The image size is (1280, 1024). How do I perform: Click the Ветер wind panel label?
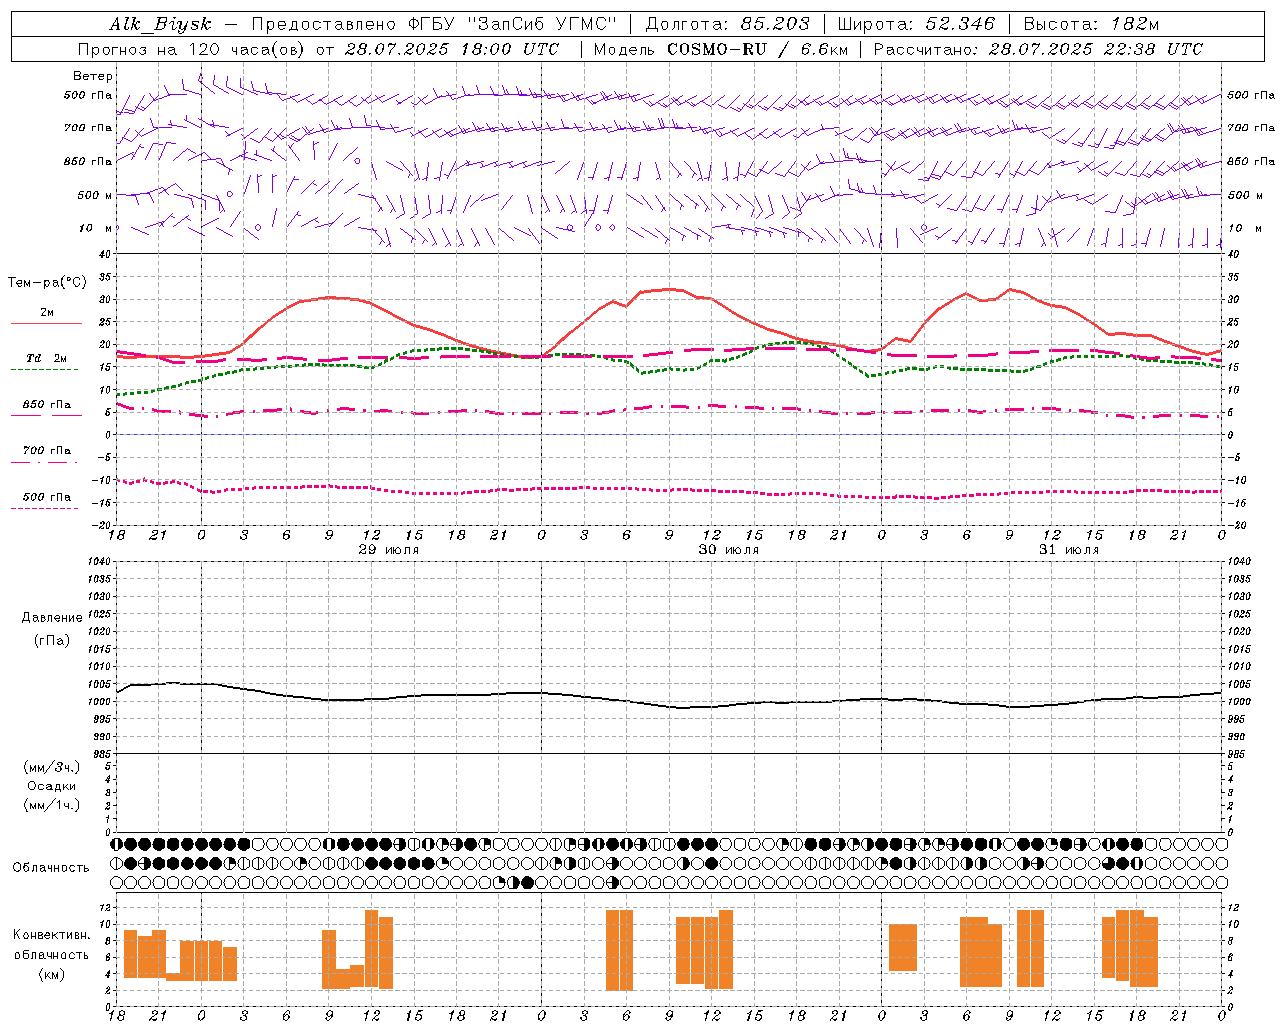(93, 76)
